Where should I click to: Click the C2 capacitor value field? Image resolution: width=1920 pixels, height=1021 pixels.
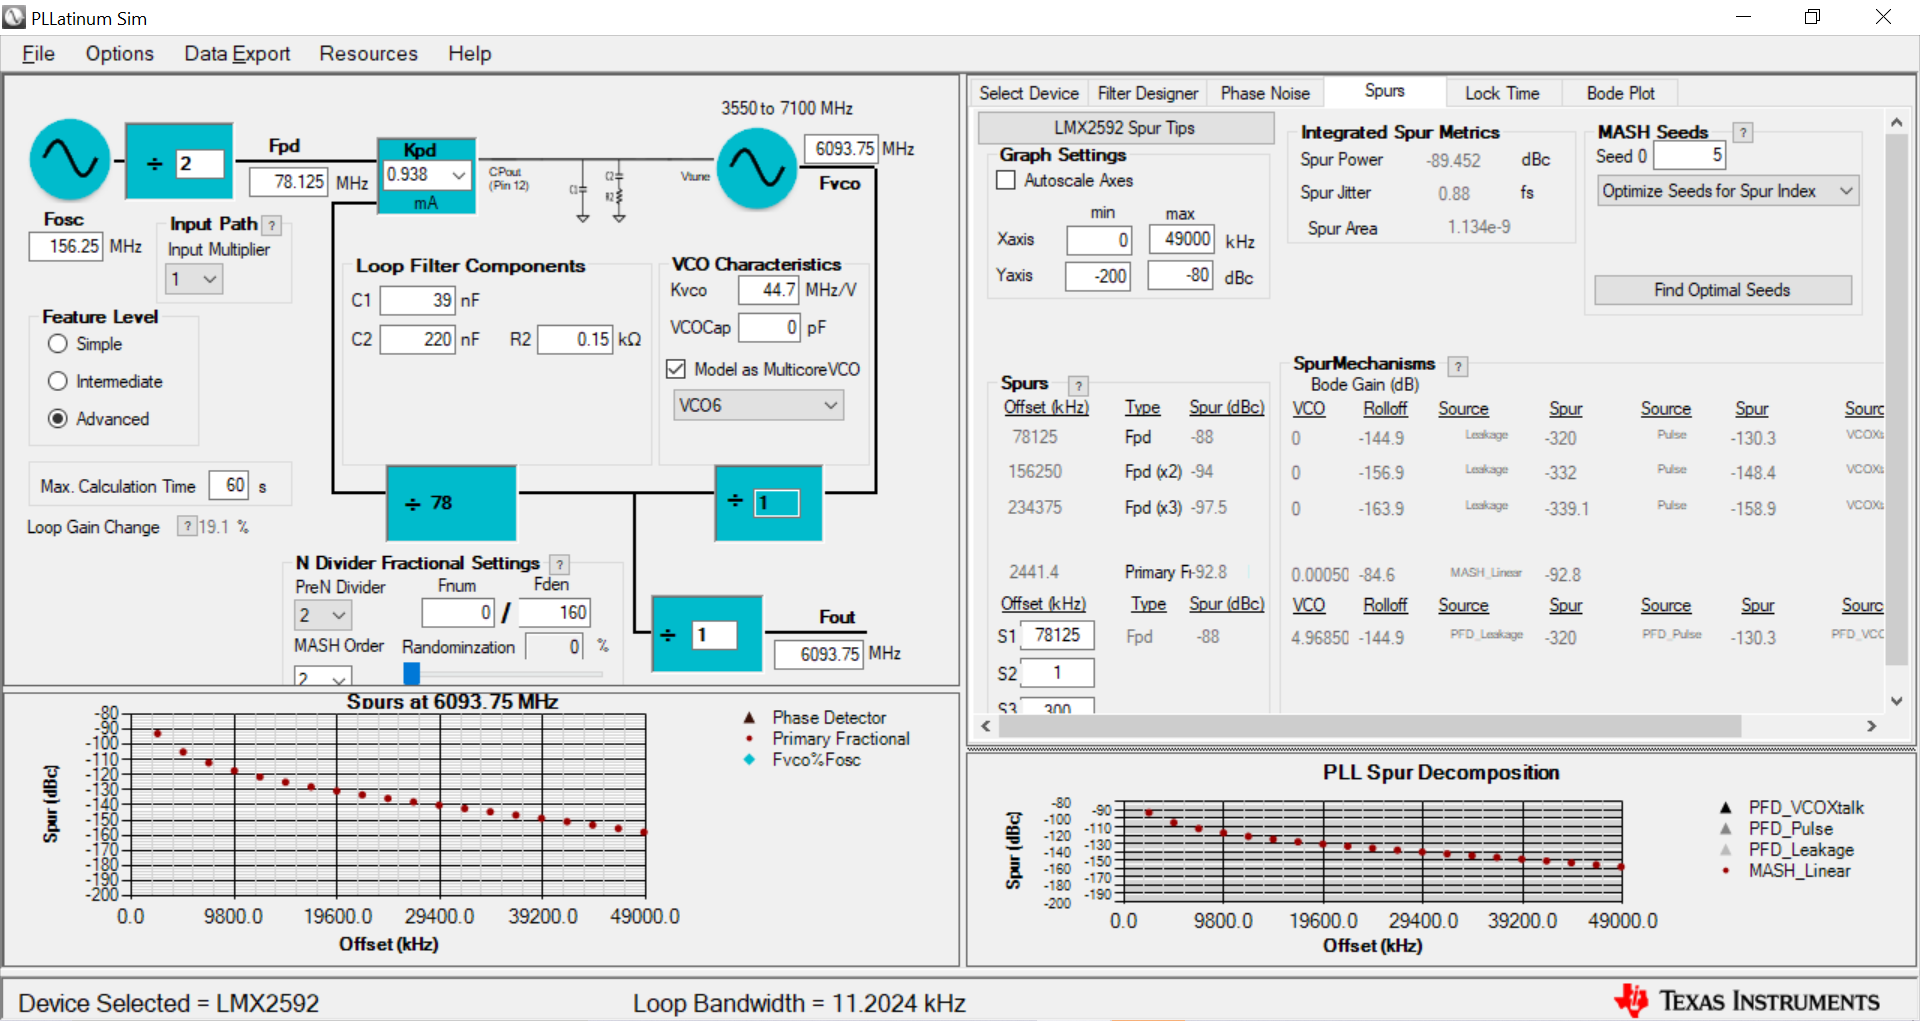(x=418, y=339)
